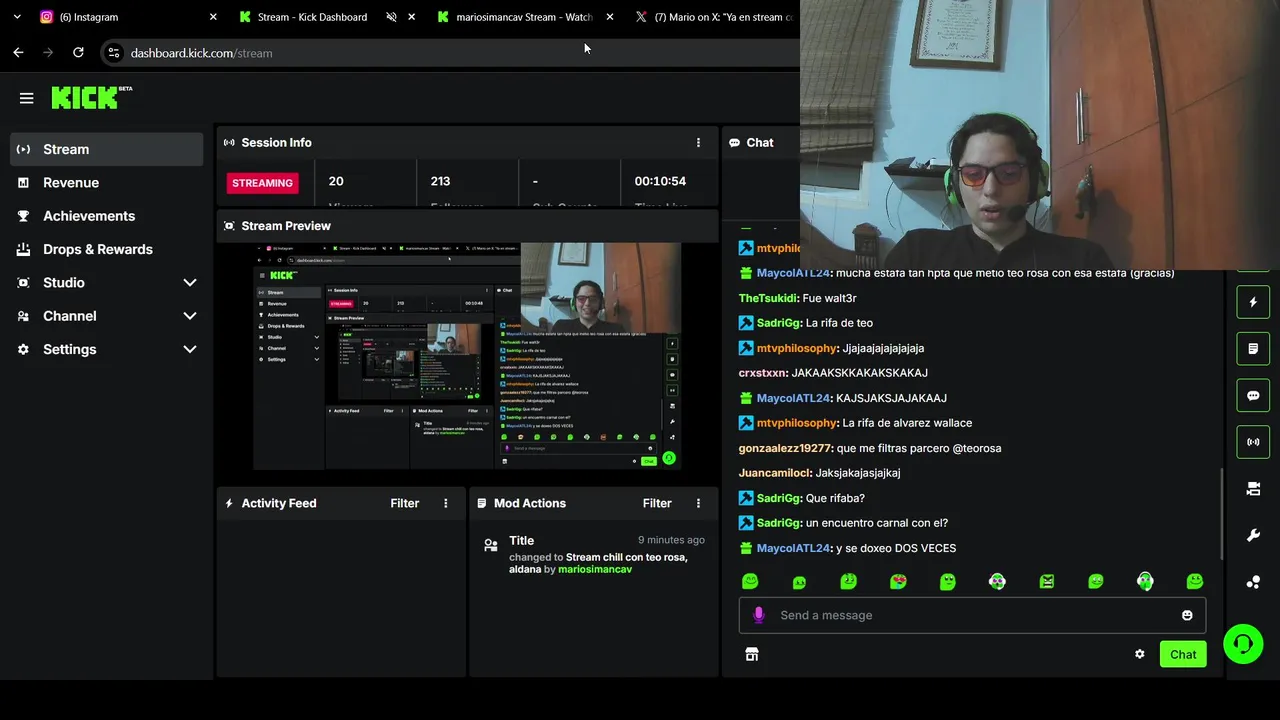Open the Activity Feed three-dot menu
1280x720 pixels.
pyautogui.click(x=446, y=503)
